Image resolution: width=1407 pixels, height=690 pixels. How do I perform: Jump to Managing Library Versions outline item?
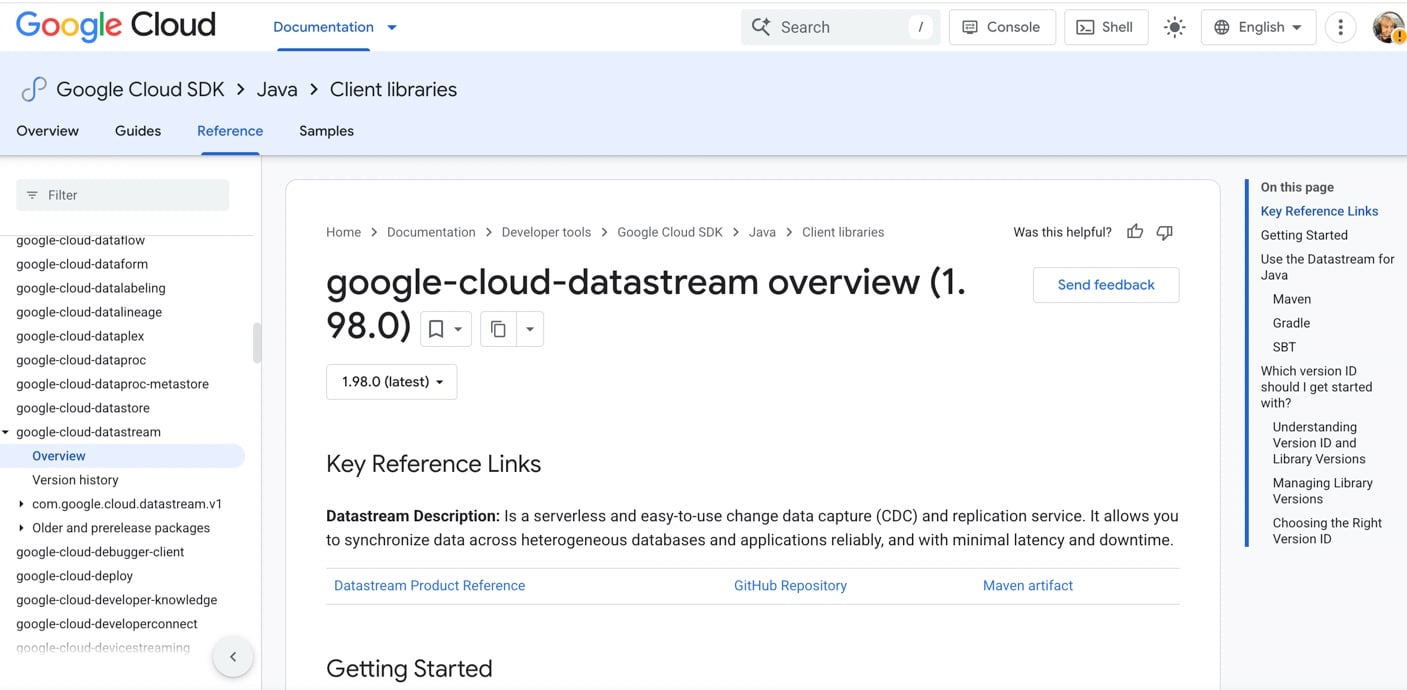tap(1322, 491)
